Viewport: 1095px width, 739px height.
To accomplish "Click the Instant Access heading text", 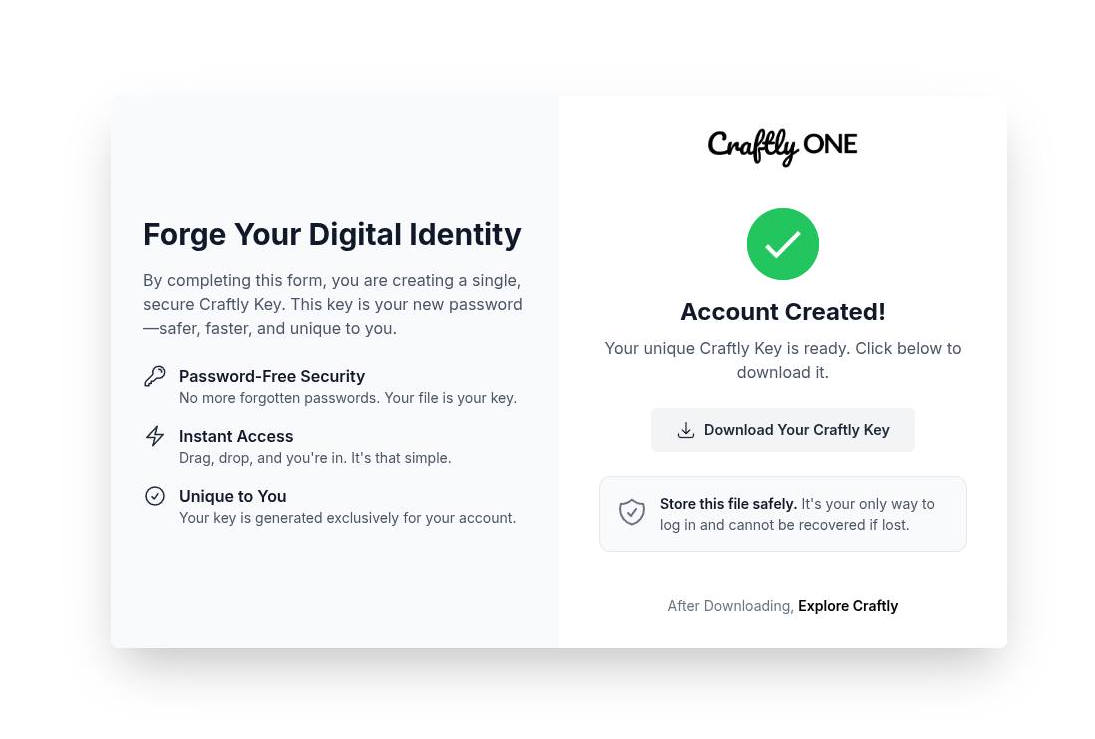I will pyautogui.click(x=236, y=436).
